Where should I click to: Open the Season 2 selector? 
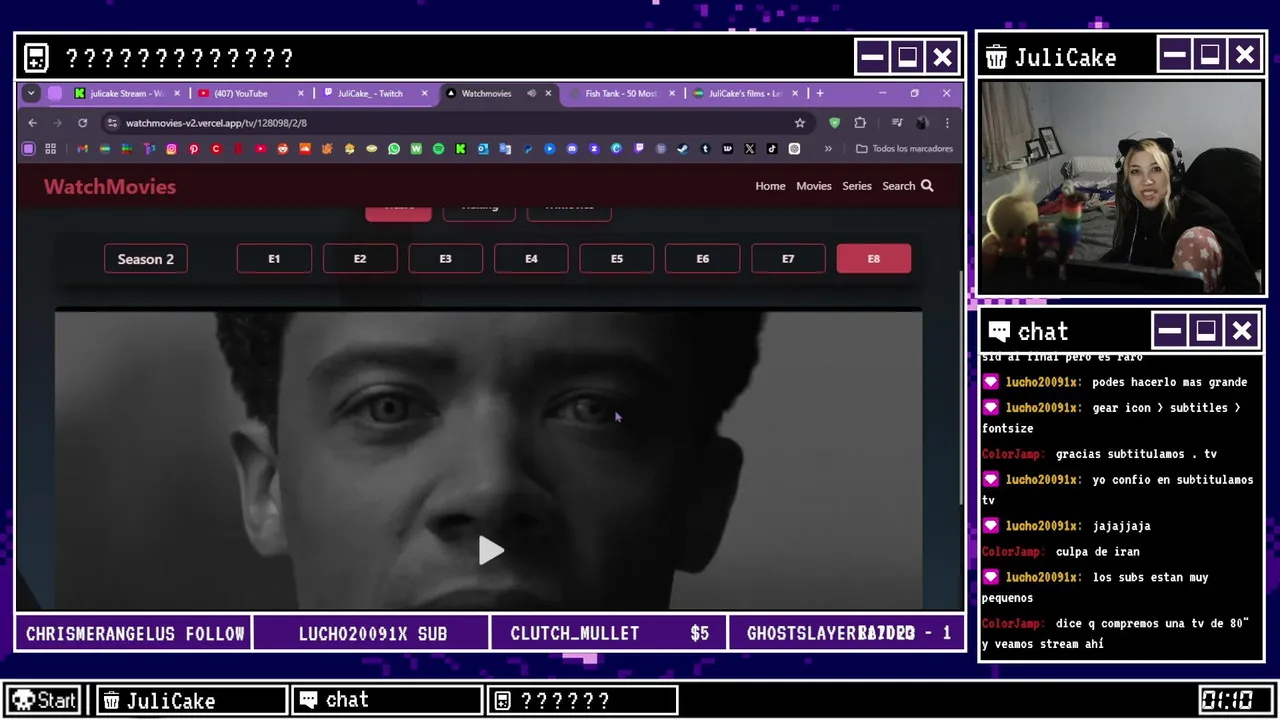click(x=146, y=259)
